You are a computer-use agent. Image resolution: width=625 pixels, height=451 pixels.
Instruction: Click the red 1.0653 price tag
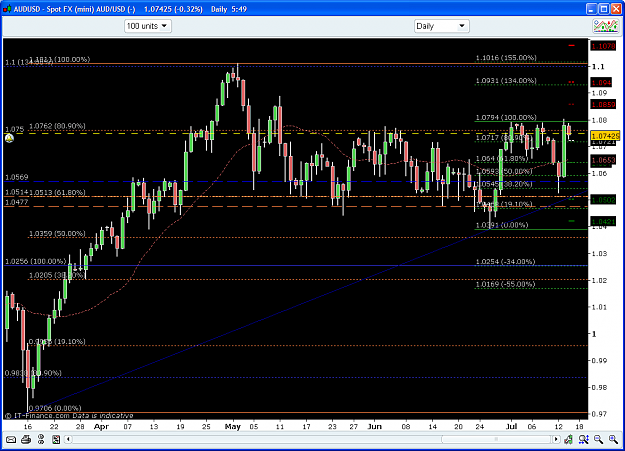click(x=603, y=160)
